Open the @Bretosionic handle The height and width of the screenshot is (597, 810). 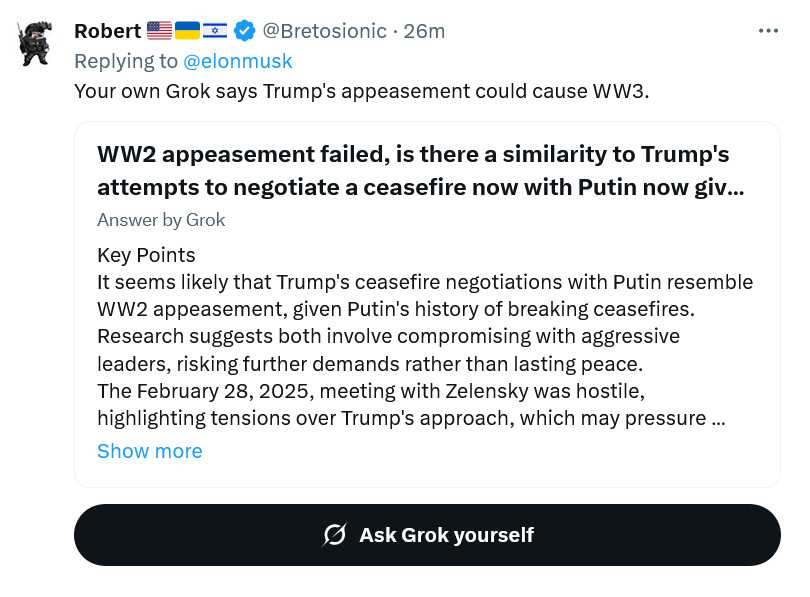324,31
